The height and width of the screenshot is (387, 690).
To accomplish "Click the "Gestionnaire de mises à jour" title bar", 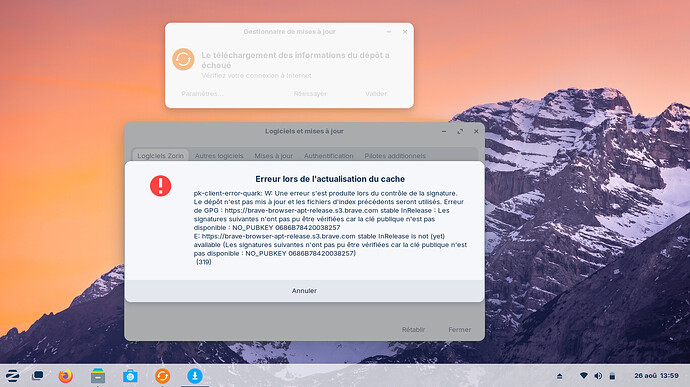I will [x=289, y=32].
